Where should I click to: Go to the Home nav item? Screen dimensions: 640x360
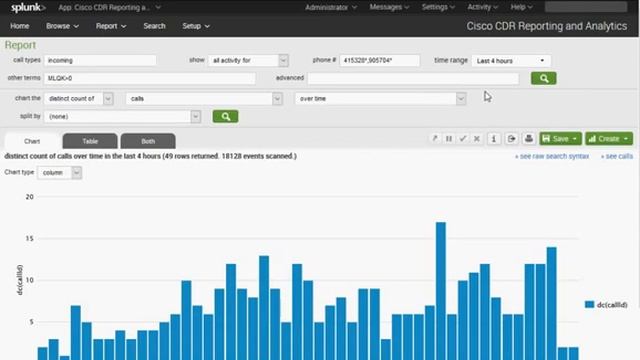coord(20,26)
